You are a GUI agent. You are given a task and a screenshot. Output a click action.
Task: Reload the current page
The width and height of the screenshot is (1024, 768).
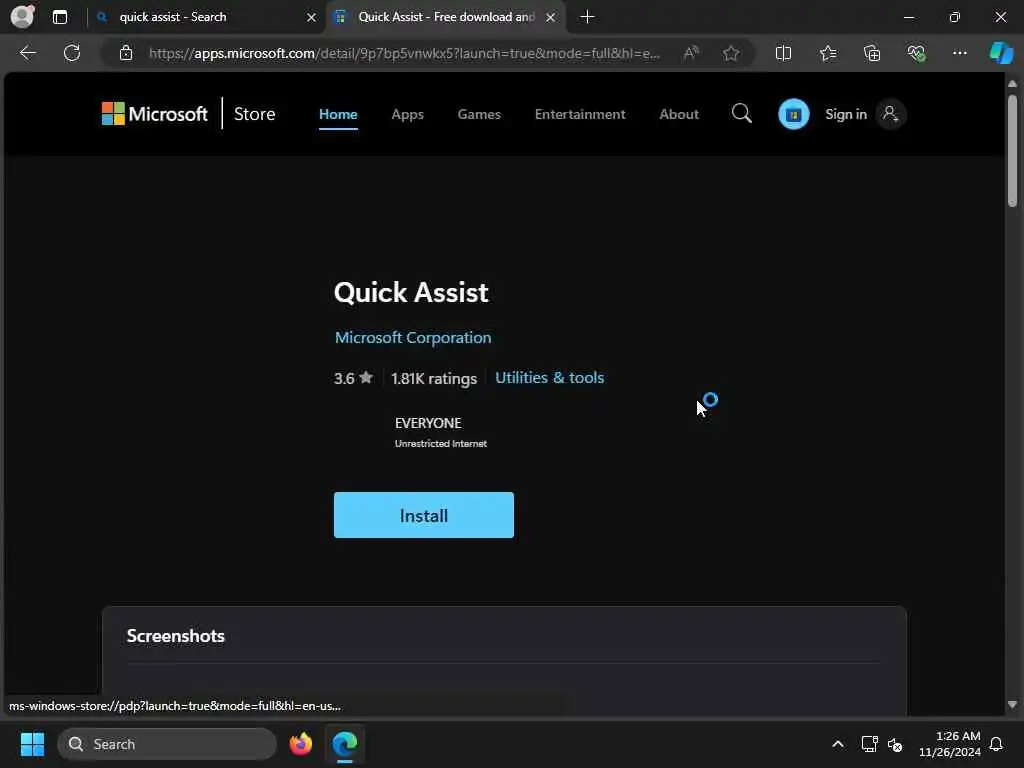click(72, 53)
